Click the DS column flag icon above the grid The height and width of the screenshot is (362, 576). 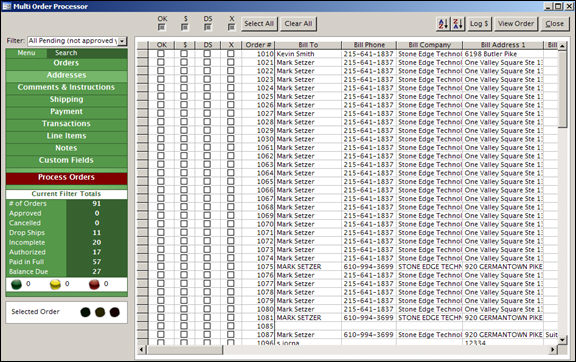click(x=208, y=27)
